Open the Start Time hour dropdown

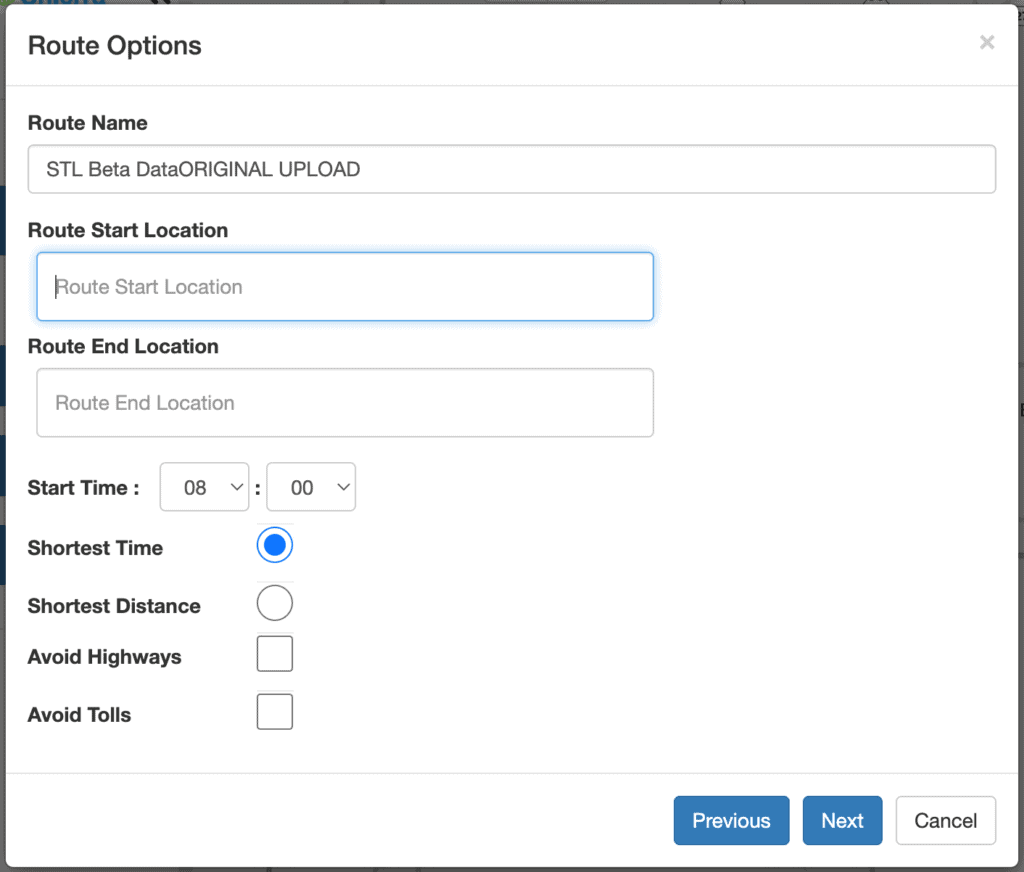click(x=204, y=487)
